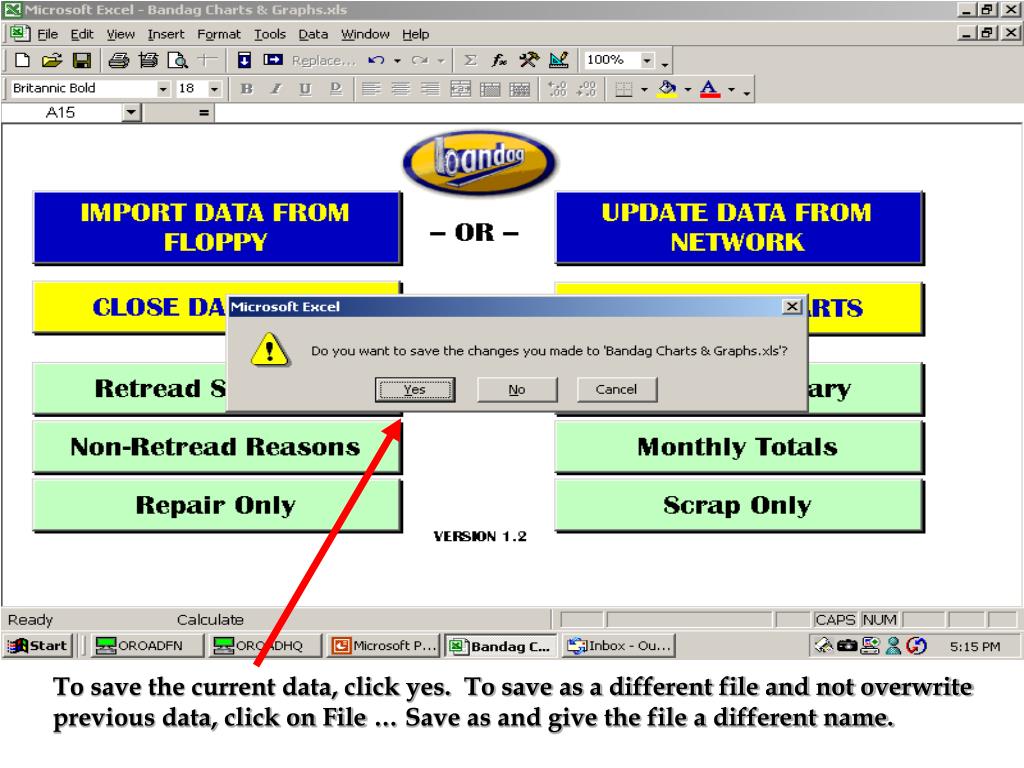Click Update Data From Network button

click(x=739, y=227)
